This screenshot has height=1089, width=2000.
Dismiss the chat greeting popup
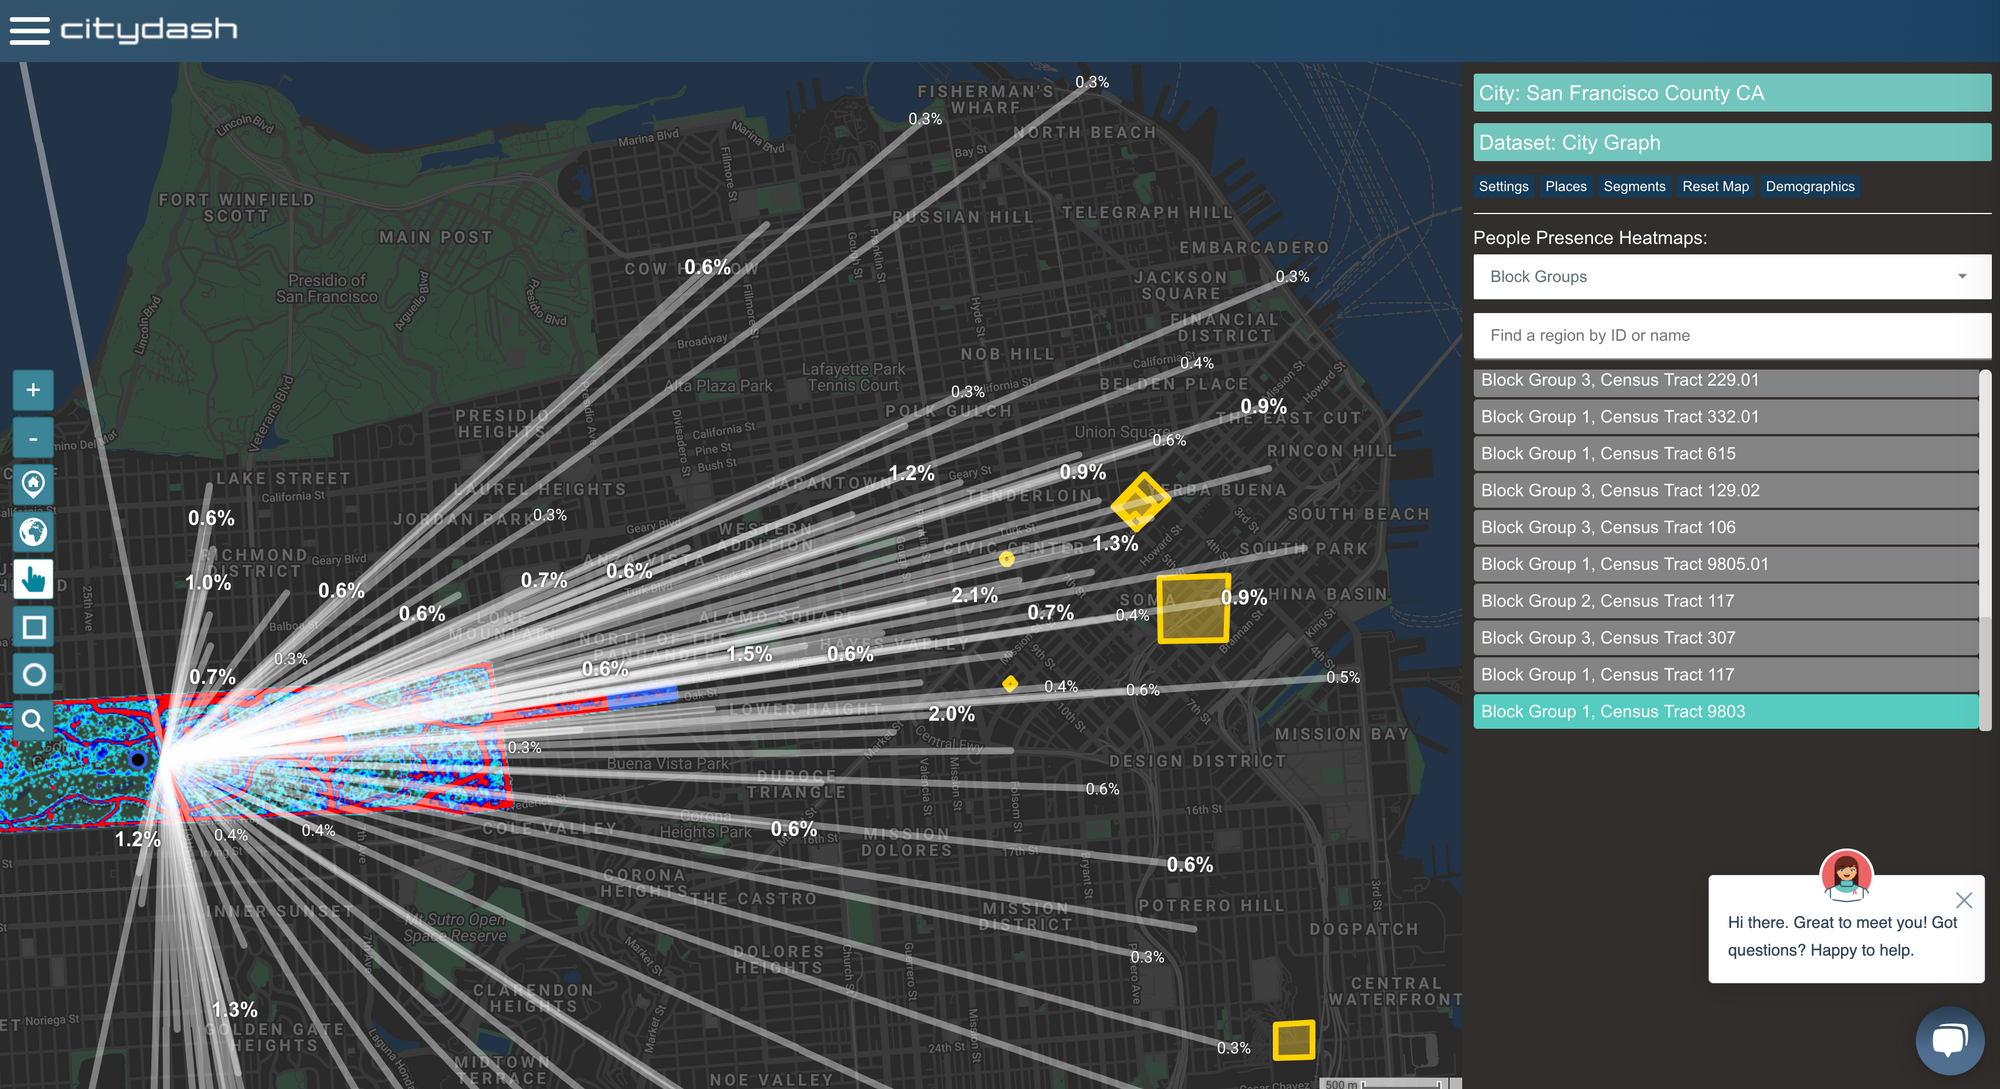click(x=1963, y=900)
